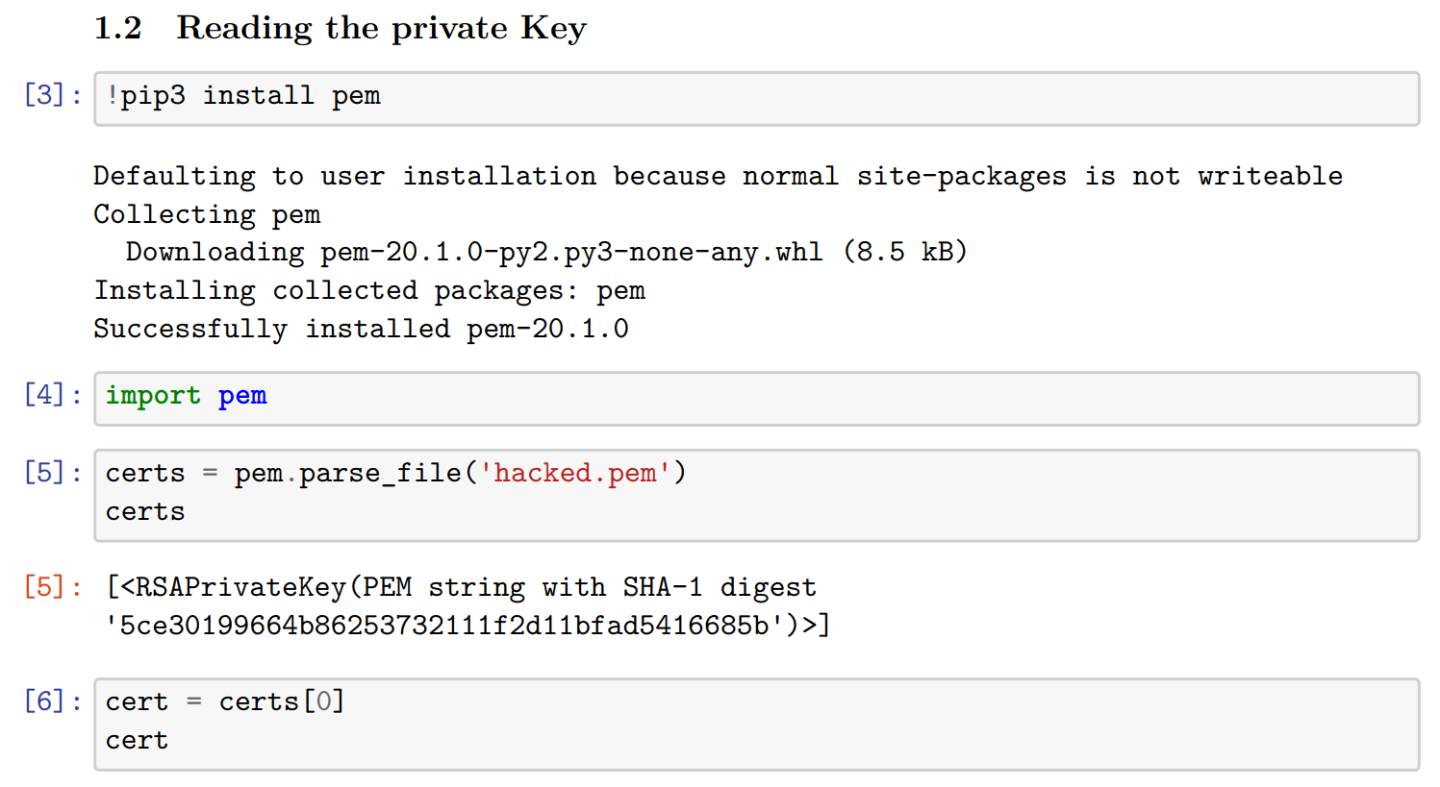Image resolution: width=1440 pixels, height=787 pixels.
Task: Select the red [5] output prompt
Action: click(50, 587)
